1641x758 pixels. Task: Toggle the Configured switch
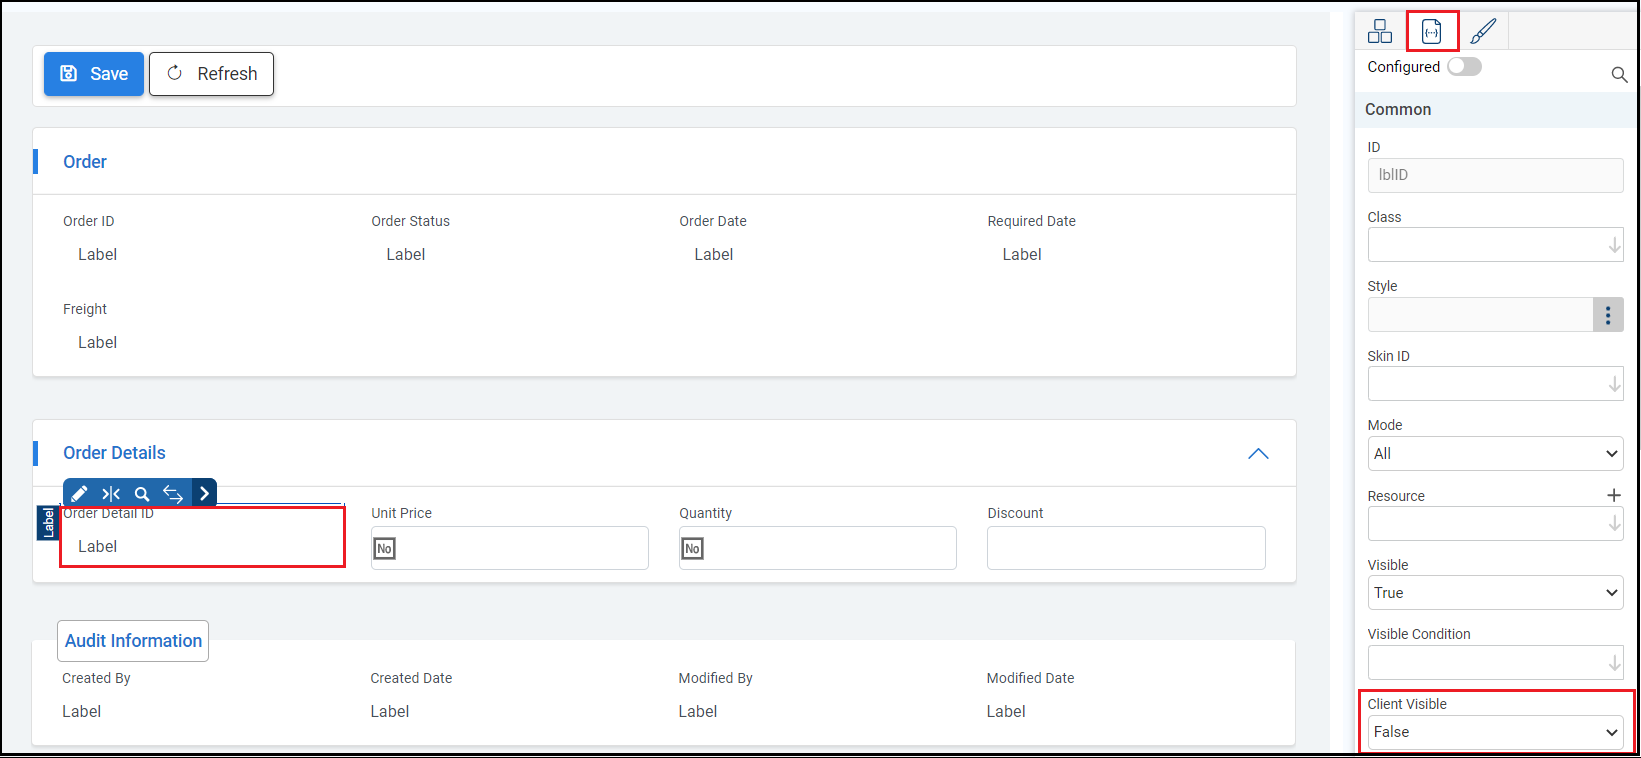pyautogui.click(x=1464, y=67)
